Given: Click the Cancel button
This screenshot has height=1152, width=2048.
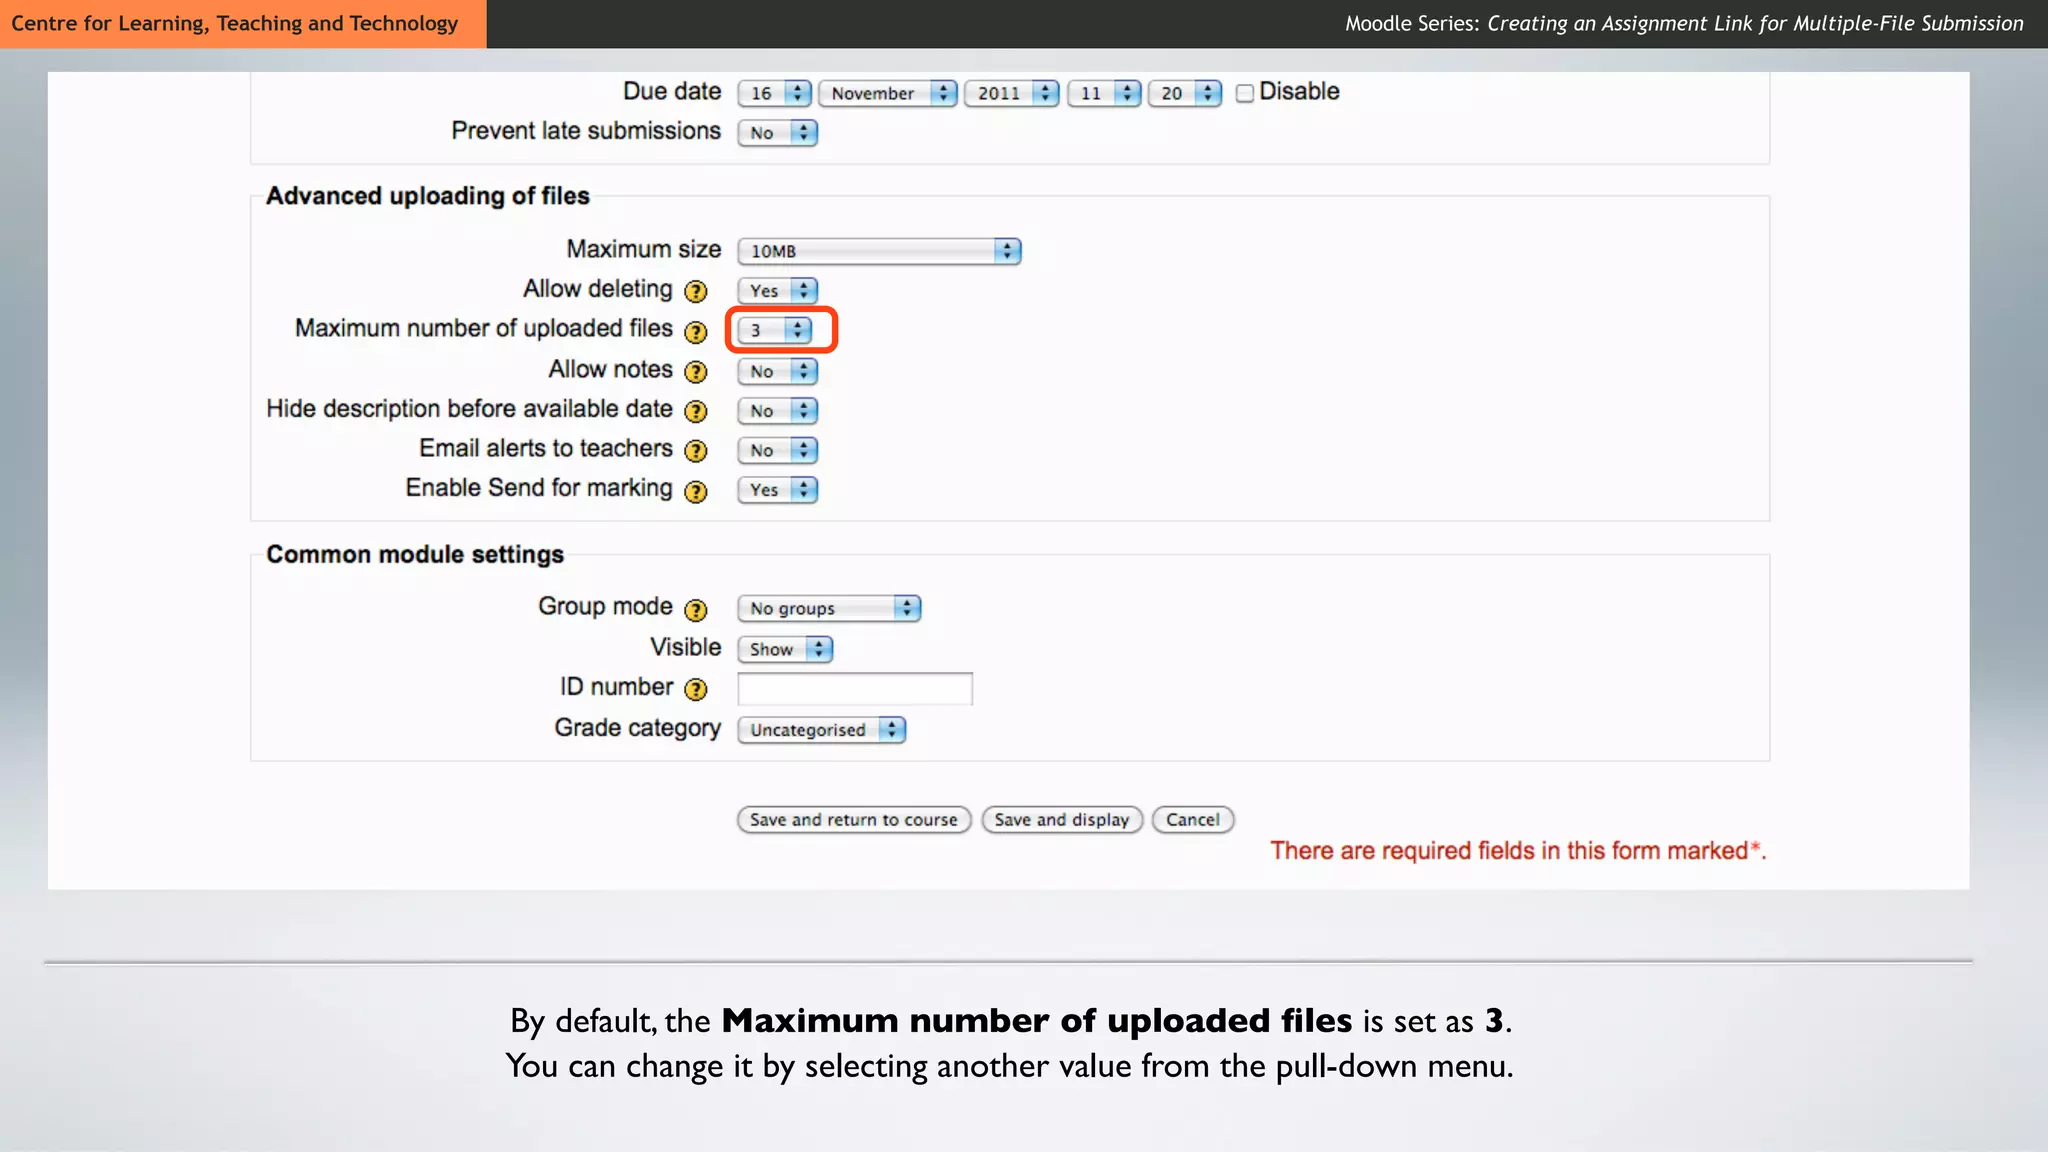Looking at the screenshot, I should [x=1193, y=820].
